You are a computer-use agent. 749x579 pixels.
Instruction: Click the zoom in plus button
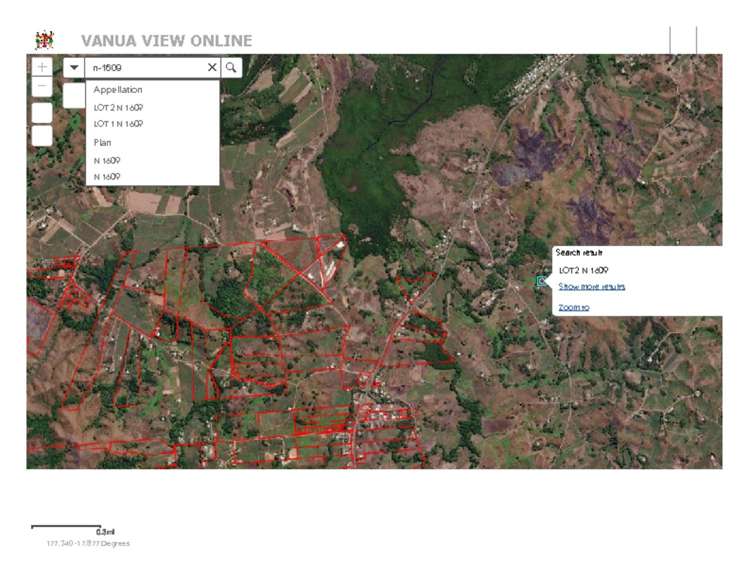pos(42,67)
